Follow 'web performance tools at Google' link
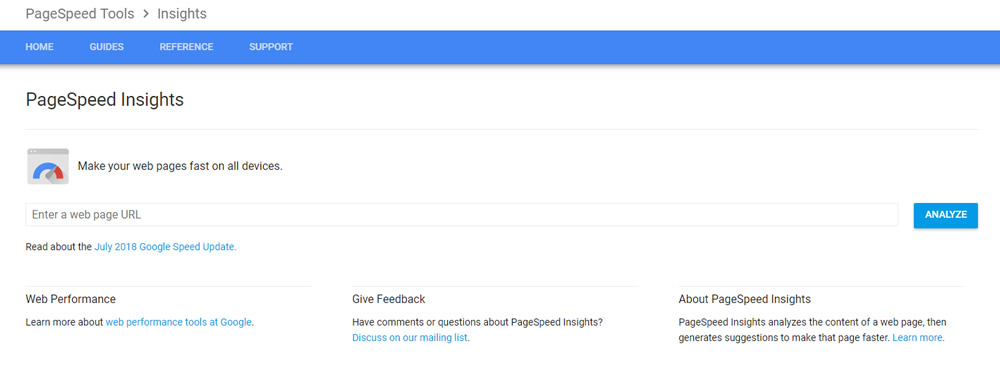The width and height of the screenshot is (1000, 375). (179, 322)
